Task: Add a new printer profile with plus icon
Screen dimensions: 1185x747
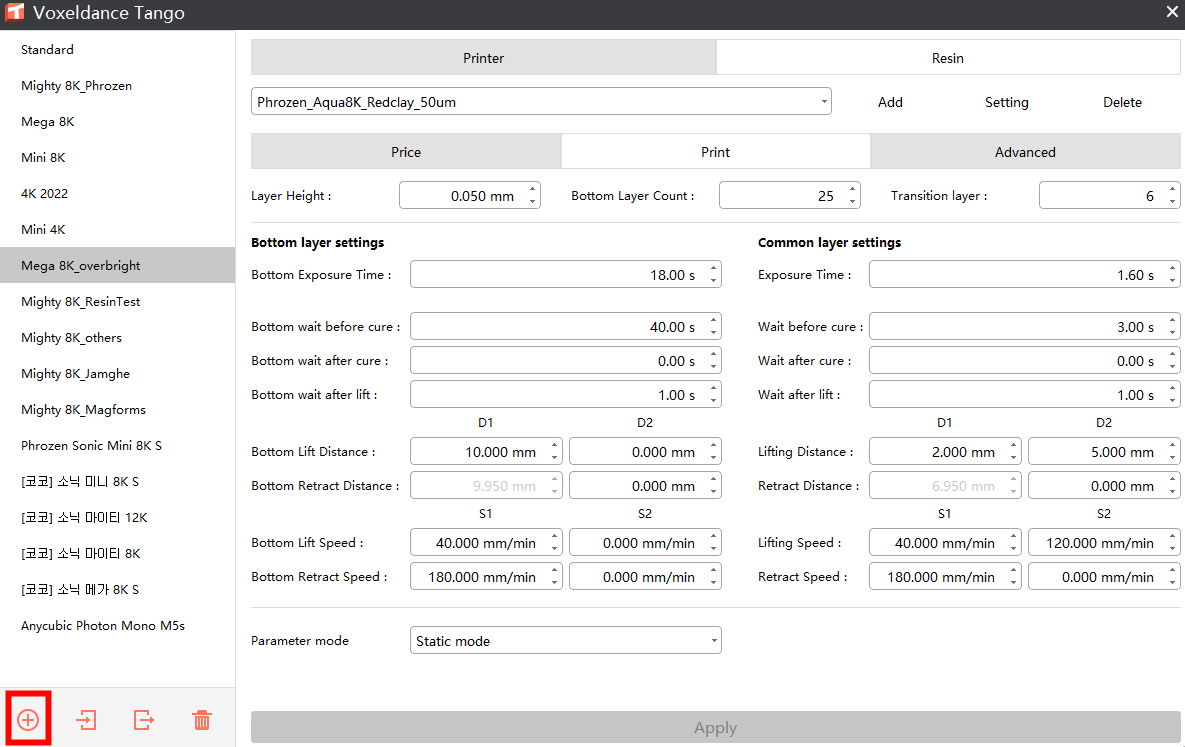Action: (x=28, y=719)
